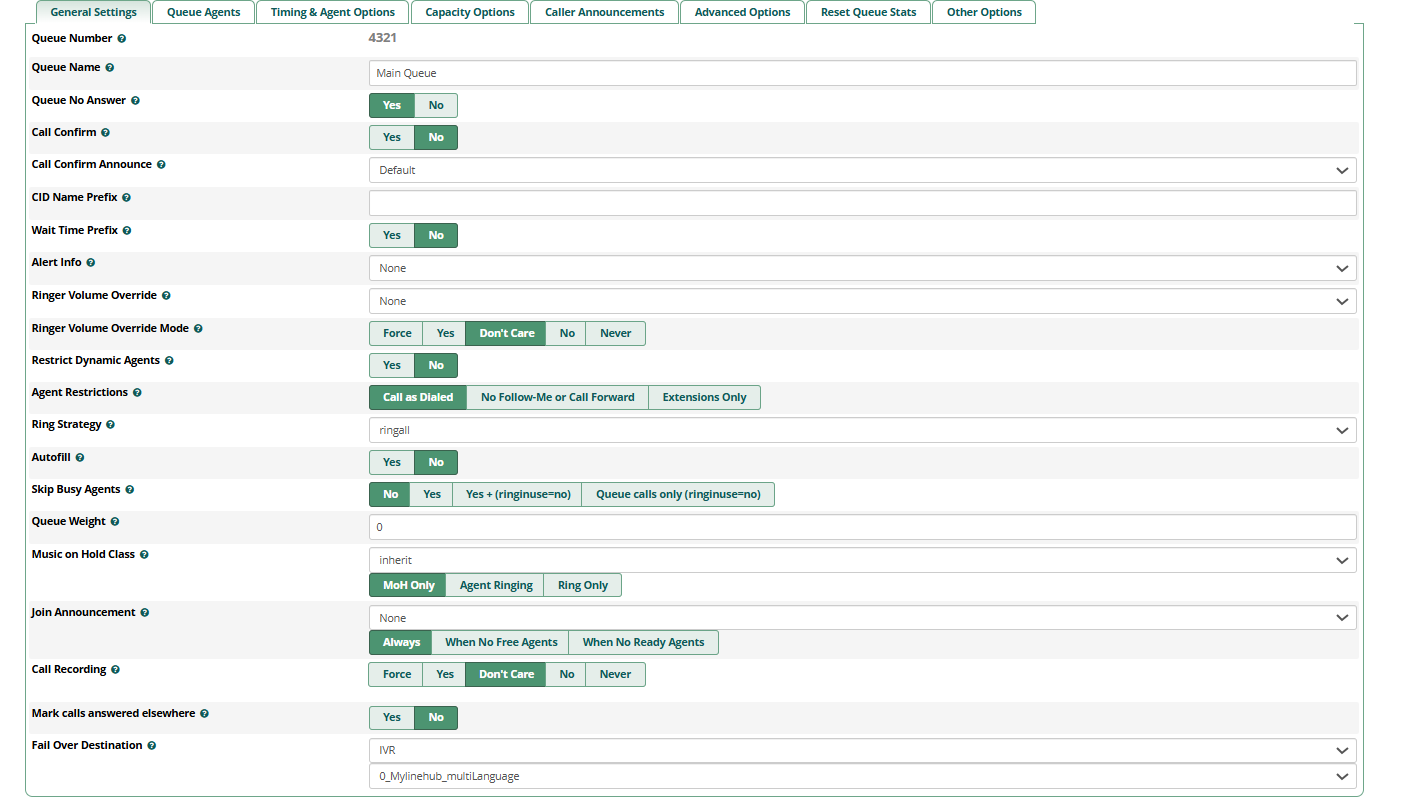Open help icon beside Queue No Answer
The image size is (1412, 798).
[135, 101]
